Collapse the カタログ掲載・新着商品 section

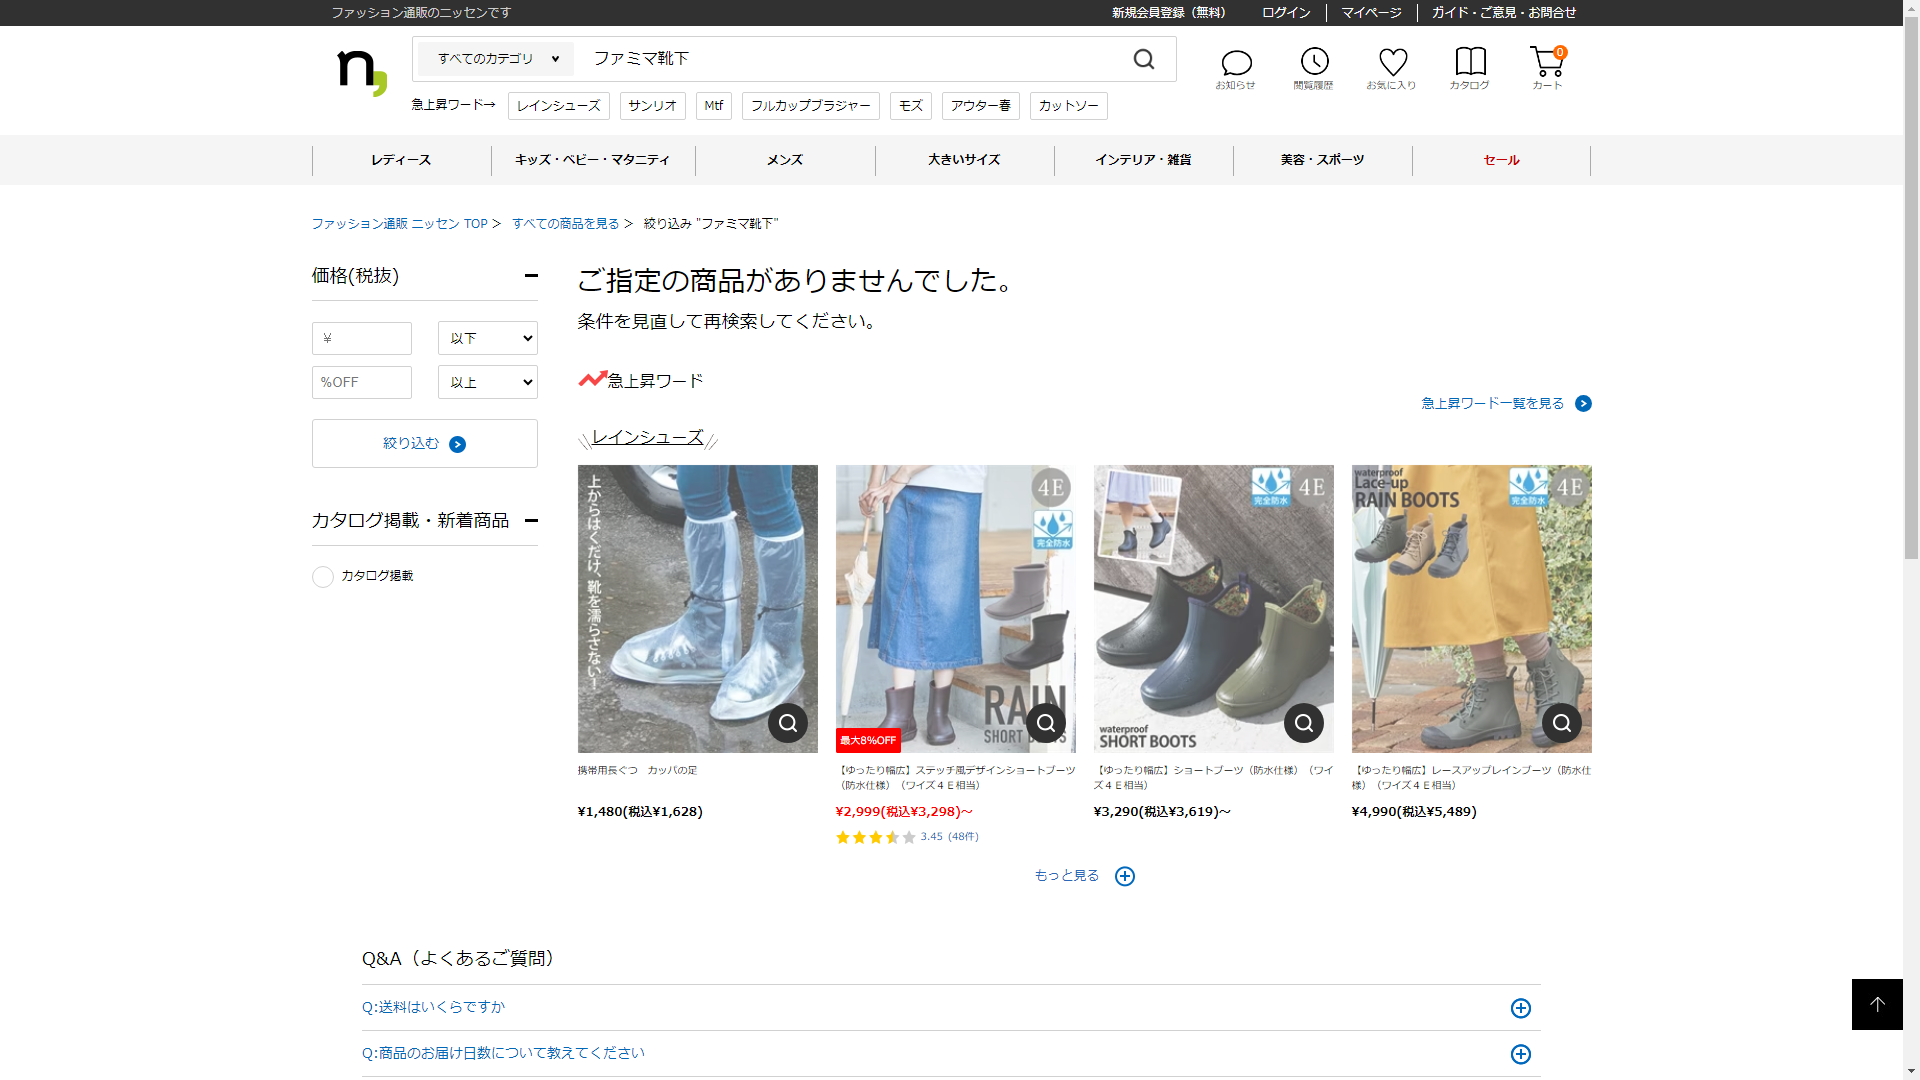531,520
